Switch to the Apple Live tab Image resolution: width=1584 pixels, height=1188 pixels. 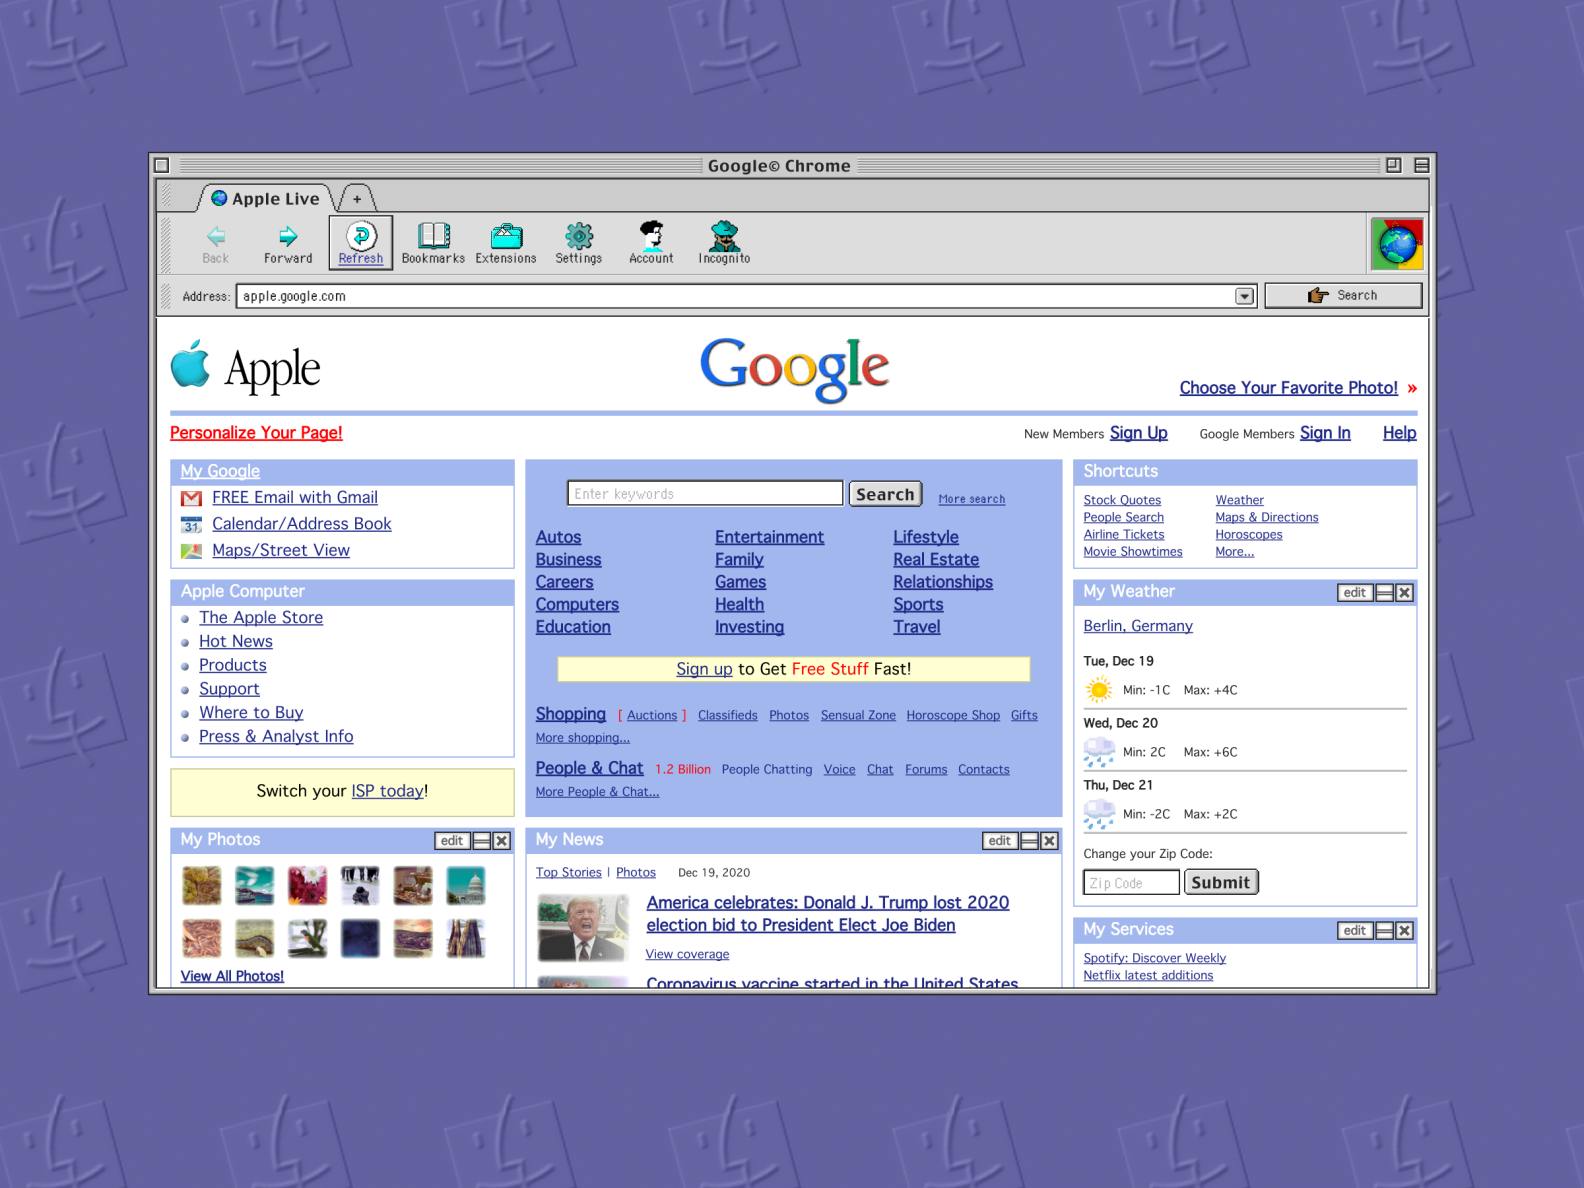coord(266,199)
